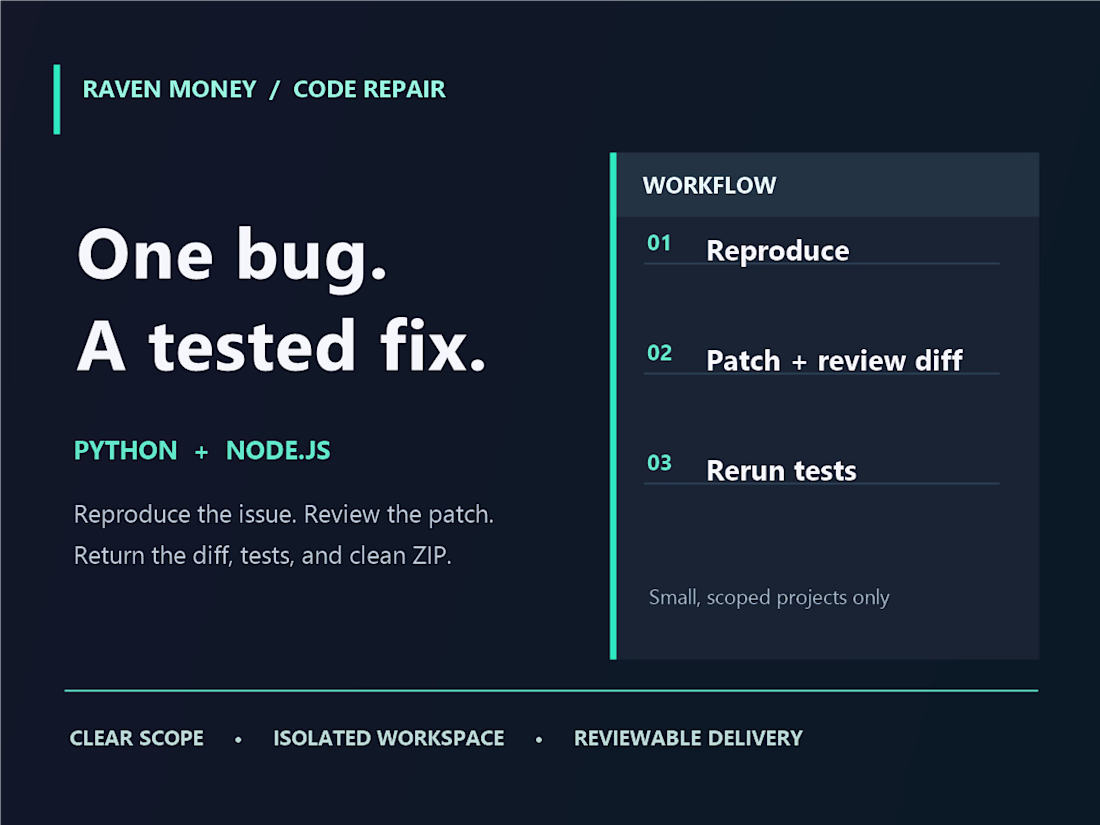
Task: Click the WORKFLOW panel heading
Action: pyautogui.click(x=709, y=185)
